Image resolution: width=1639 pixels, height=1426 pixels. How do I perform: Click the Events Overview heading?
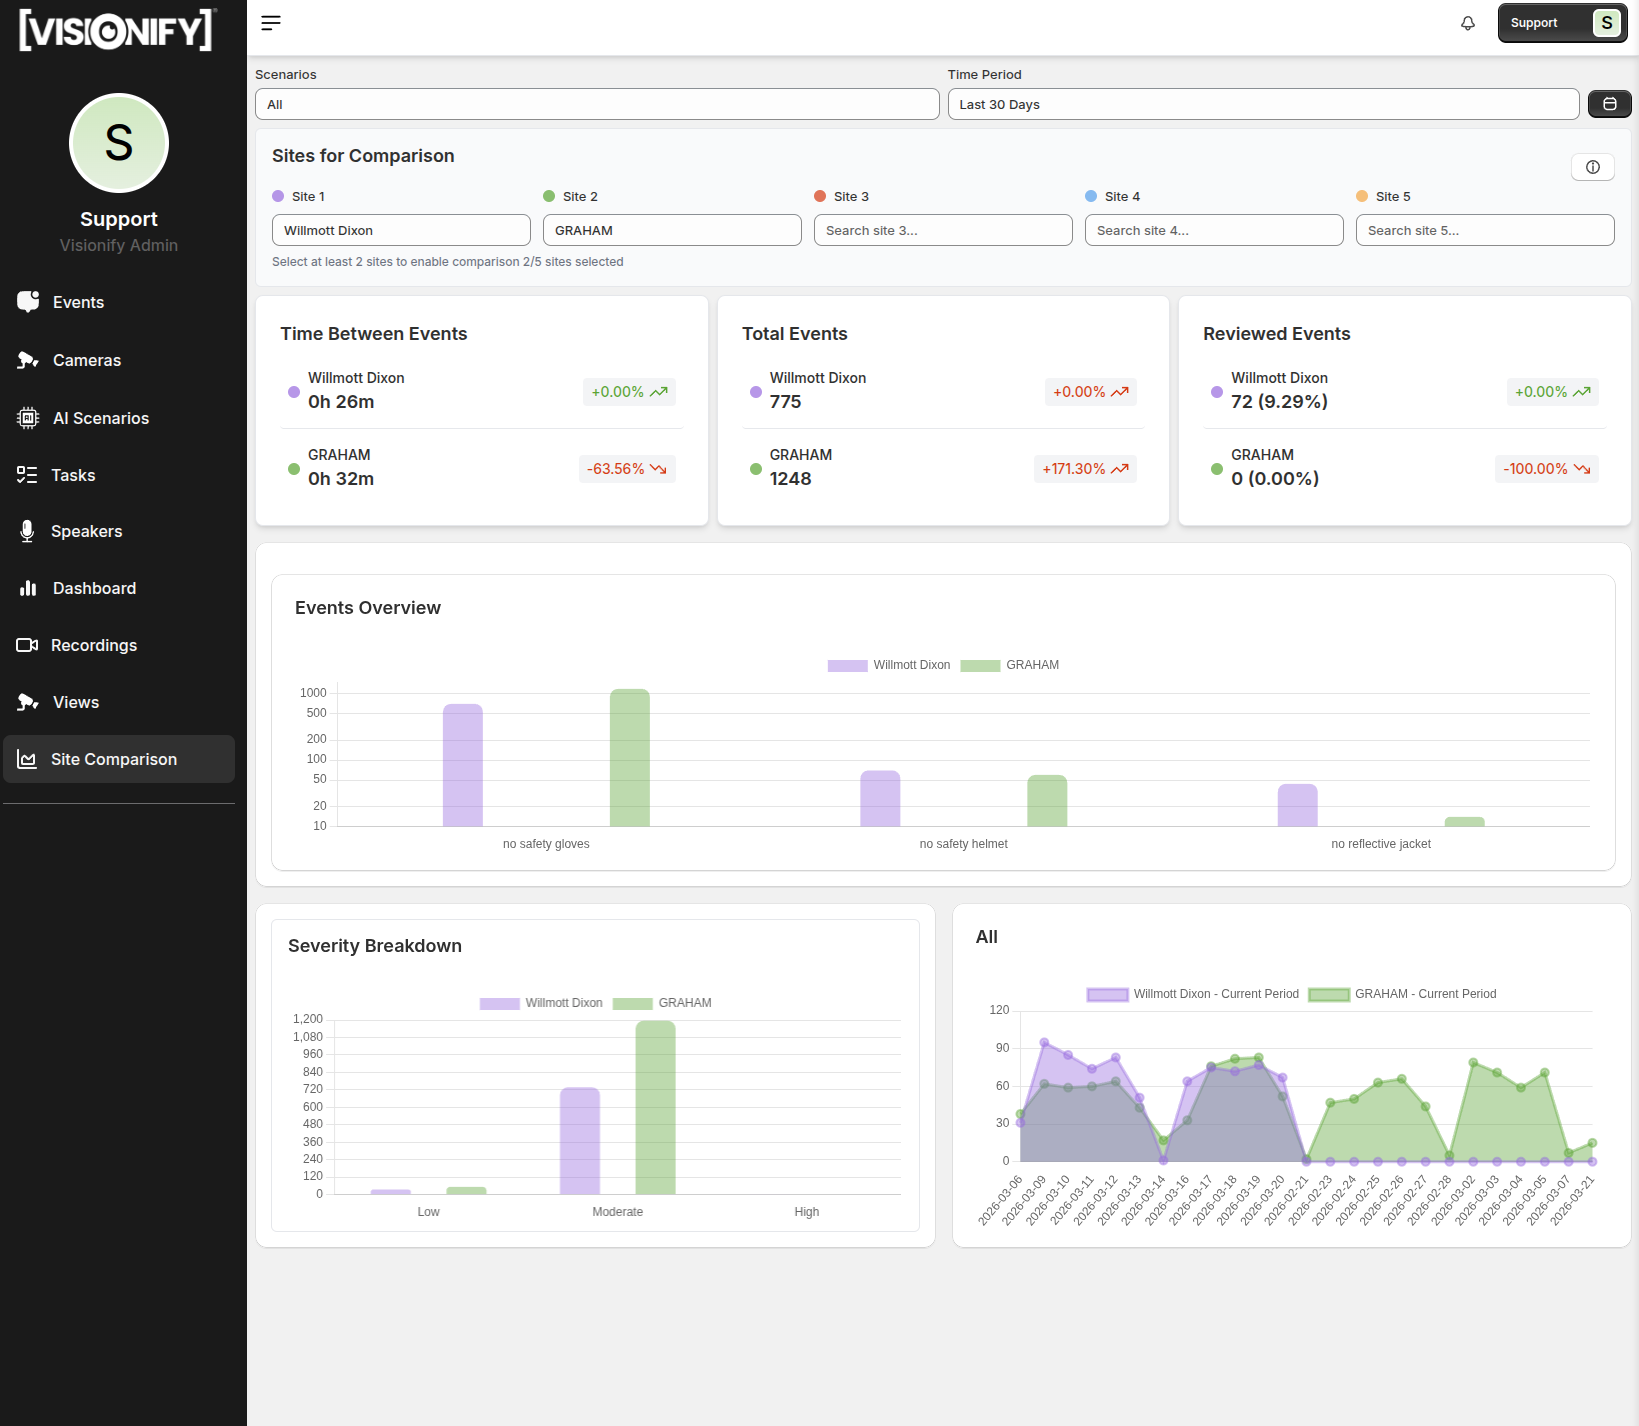(368, 608)
